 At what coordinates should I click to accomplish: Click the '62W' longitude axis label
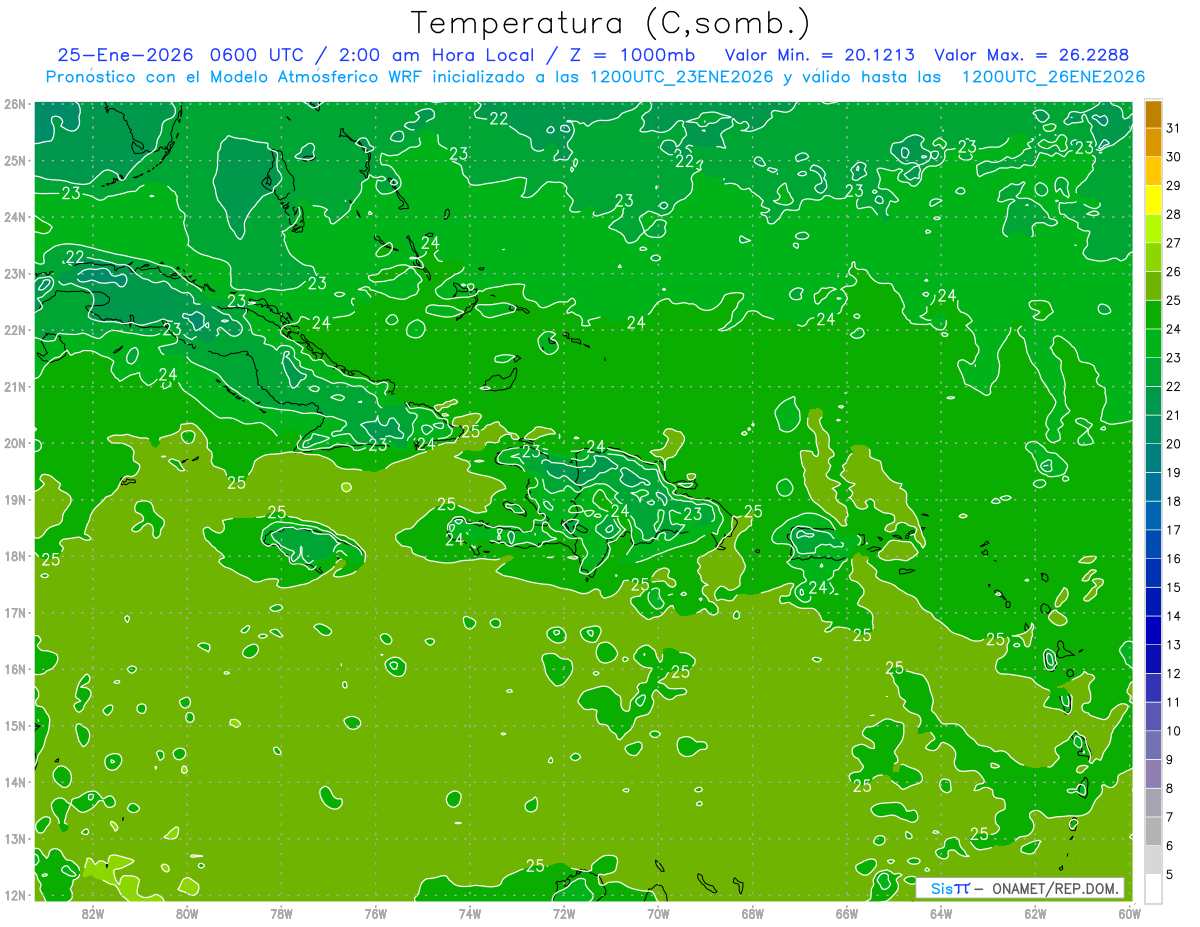[x=1035, y=913]
